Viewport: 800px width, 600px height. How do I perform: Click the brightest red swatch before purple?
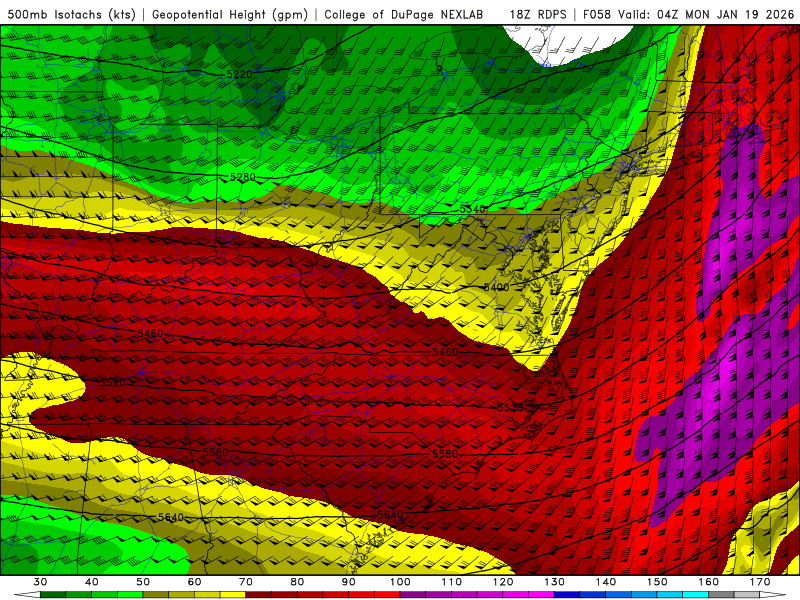(387, 593)
